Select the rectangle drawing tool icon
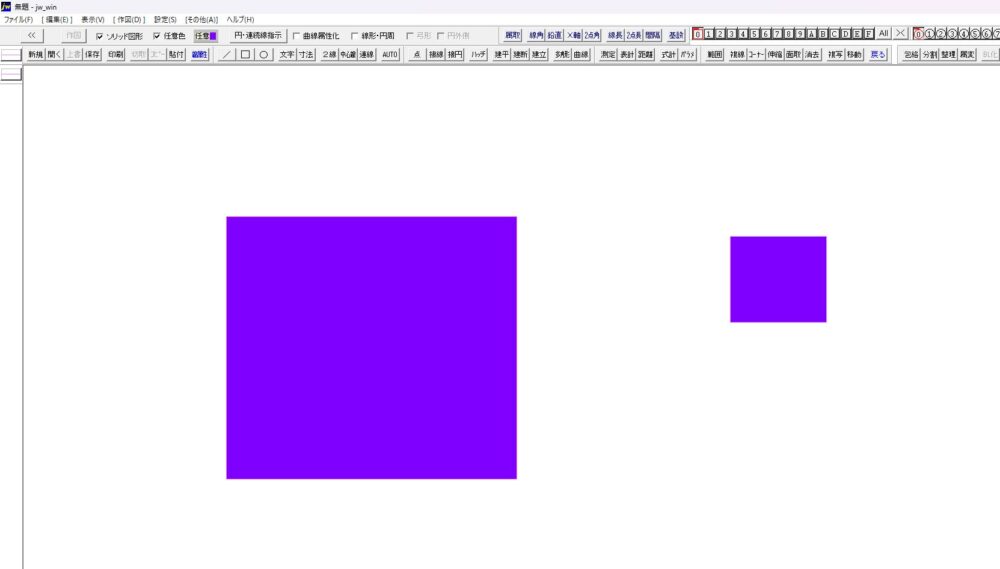Image resolution: width=1000 pixels, height=569 pixels. [245, 55]
